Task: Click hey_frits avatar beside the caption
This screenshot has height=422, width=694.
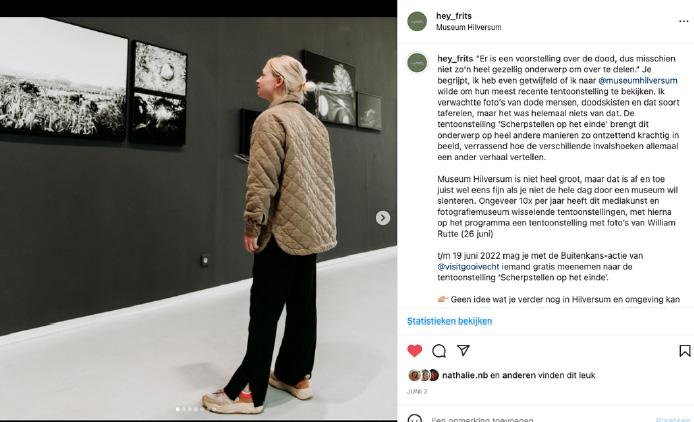Action: tap(417, 62)
